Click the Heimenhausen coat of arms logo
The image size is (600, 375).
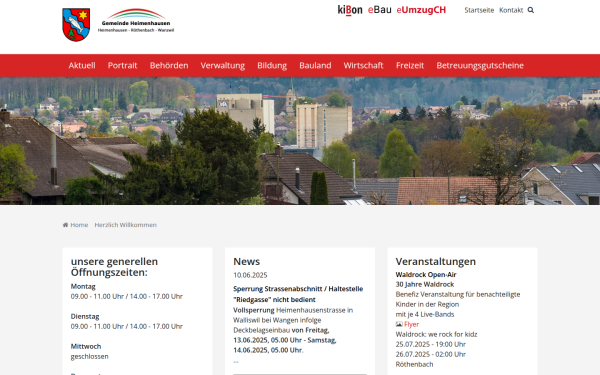76,25
